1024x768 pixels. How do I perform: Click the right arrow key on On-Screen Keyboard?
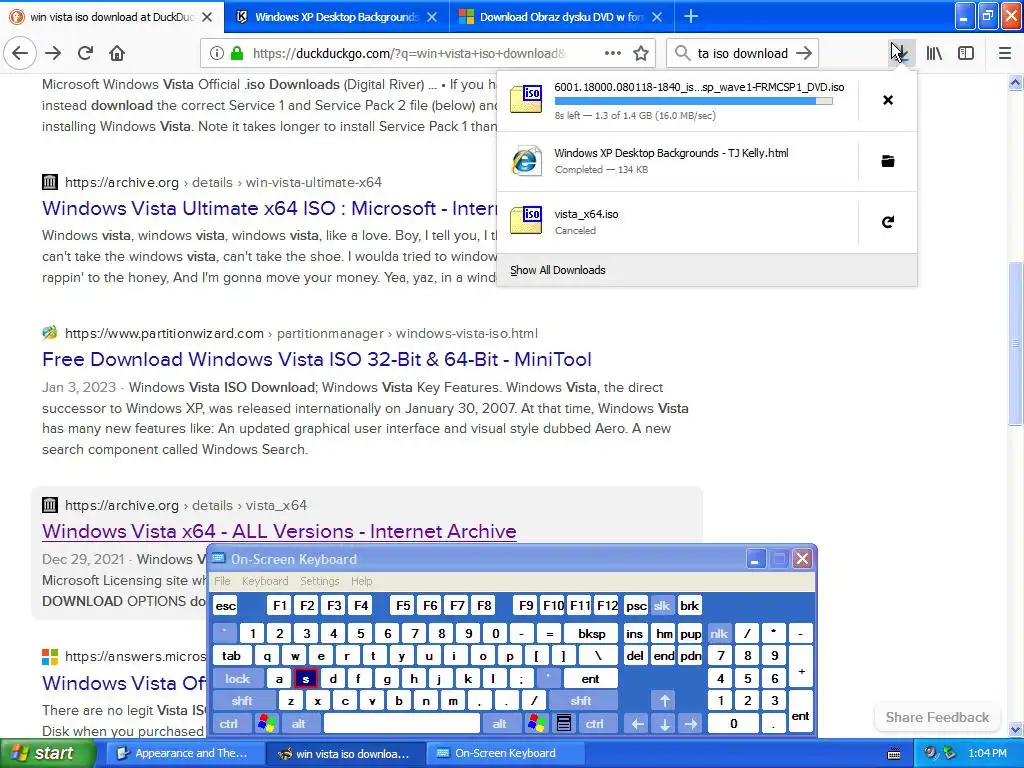(690, 724)
